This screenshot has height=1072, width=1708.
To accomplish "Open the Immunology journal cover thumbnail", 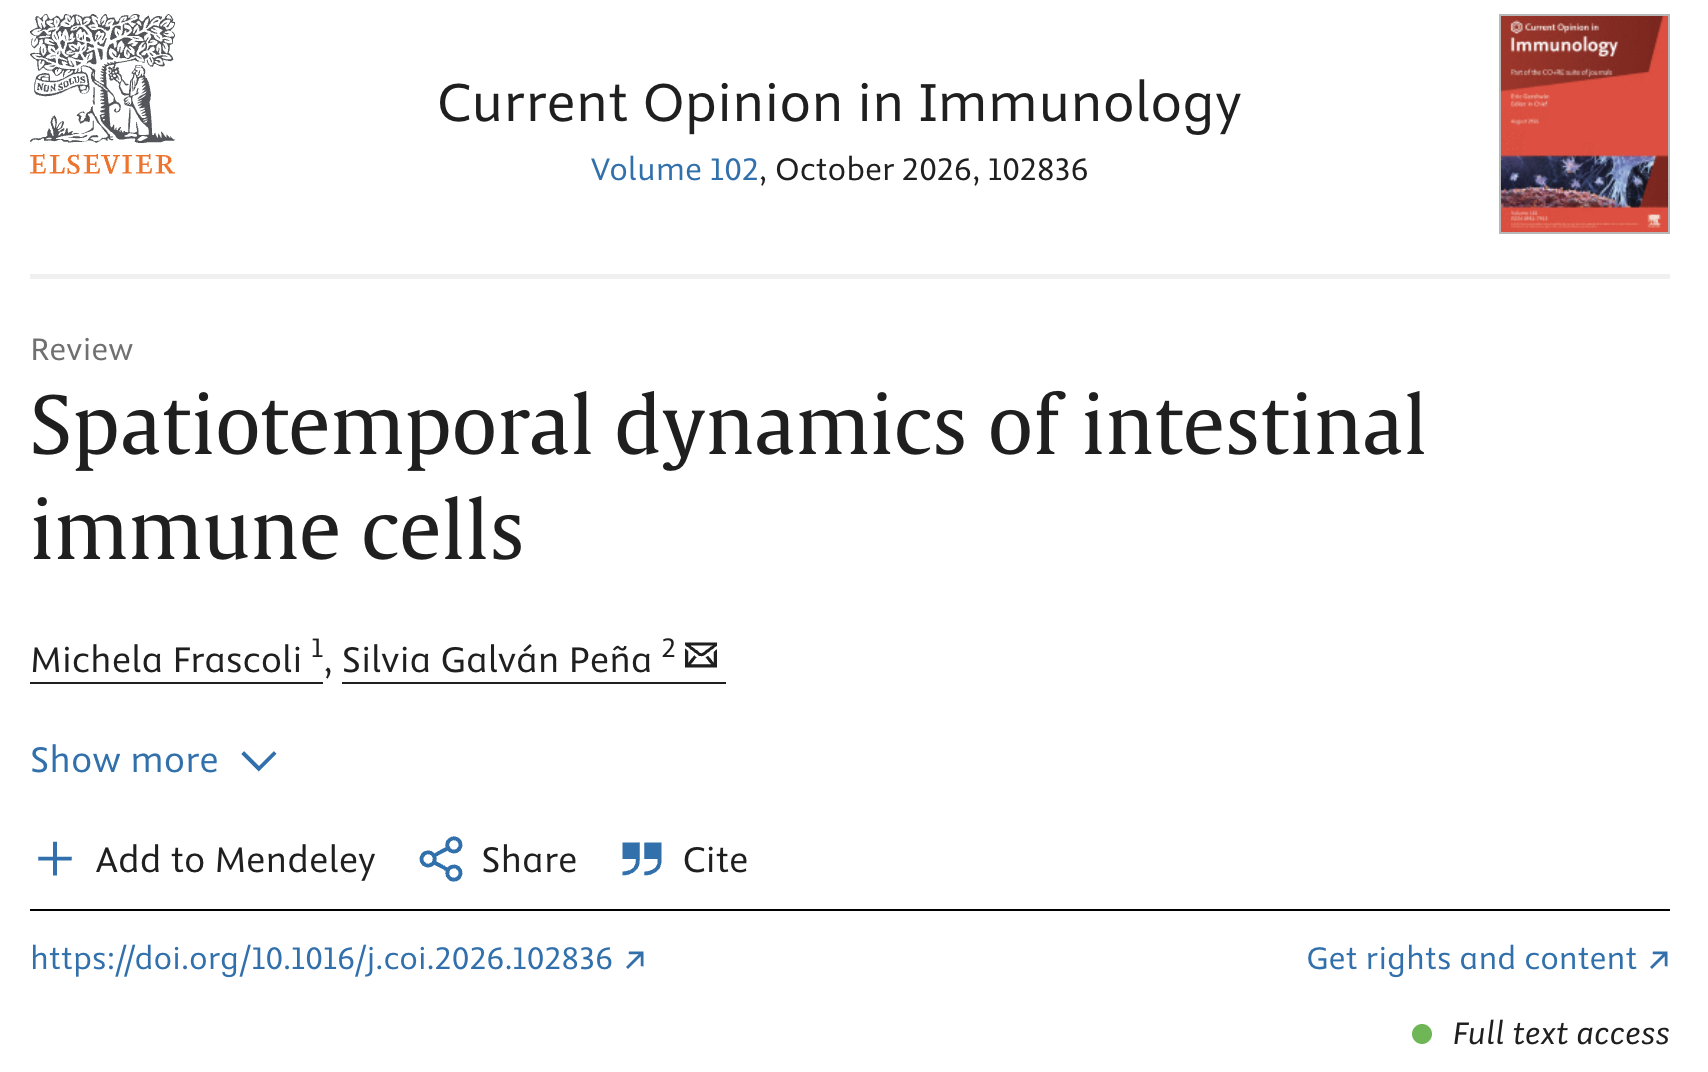I will (x=1584, y=124).
